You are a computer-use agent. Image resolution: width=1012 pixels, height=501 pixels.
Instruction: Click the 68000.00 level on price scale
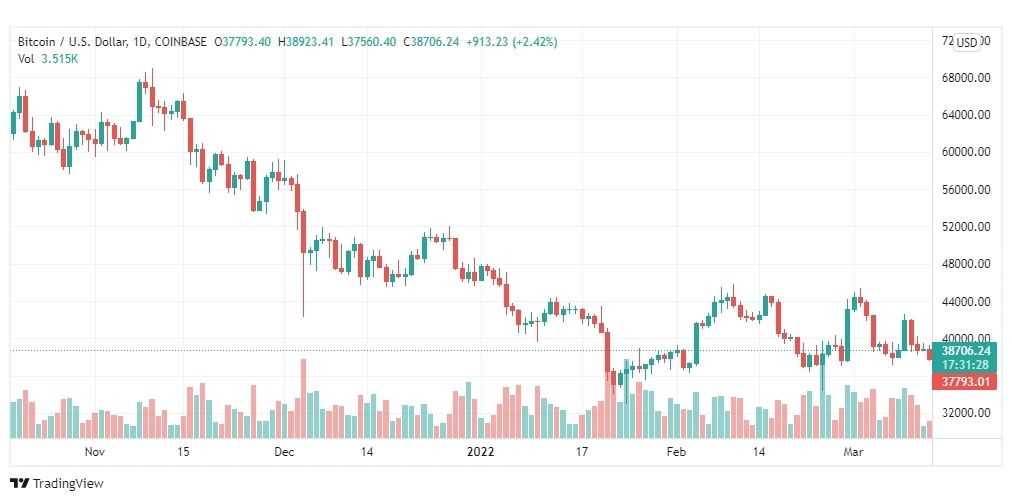click(965, 78)
